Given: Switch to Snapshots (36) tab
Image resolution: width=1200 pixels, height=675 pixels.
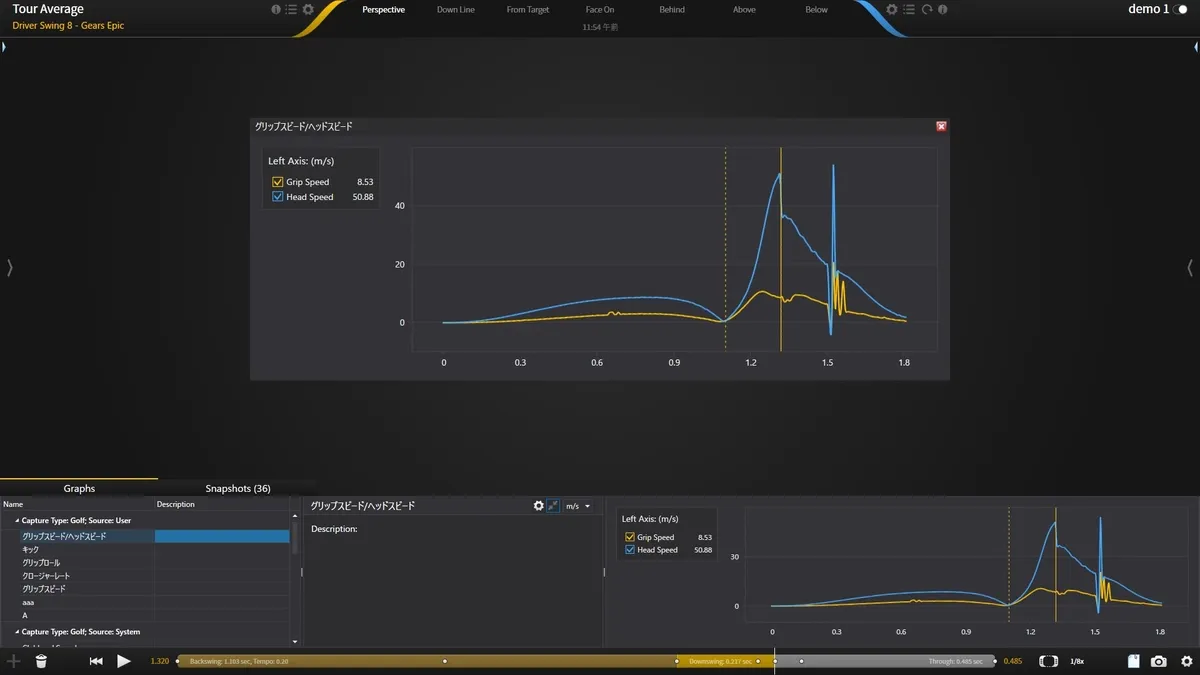Looking at the screenshot, I should pyautogui.click(x=237, y=488).
